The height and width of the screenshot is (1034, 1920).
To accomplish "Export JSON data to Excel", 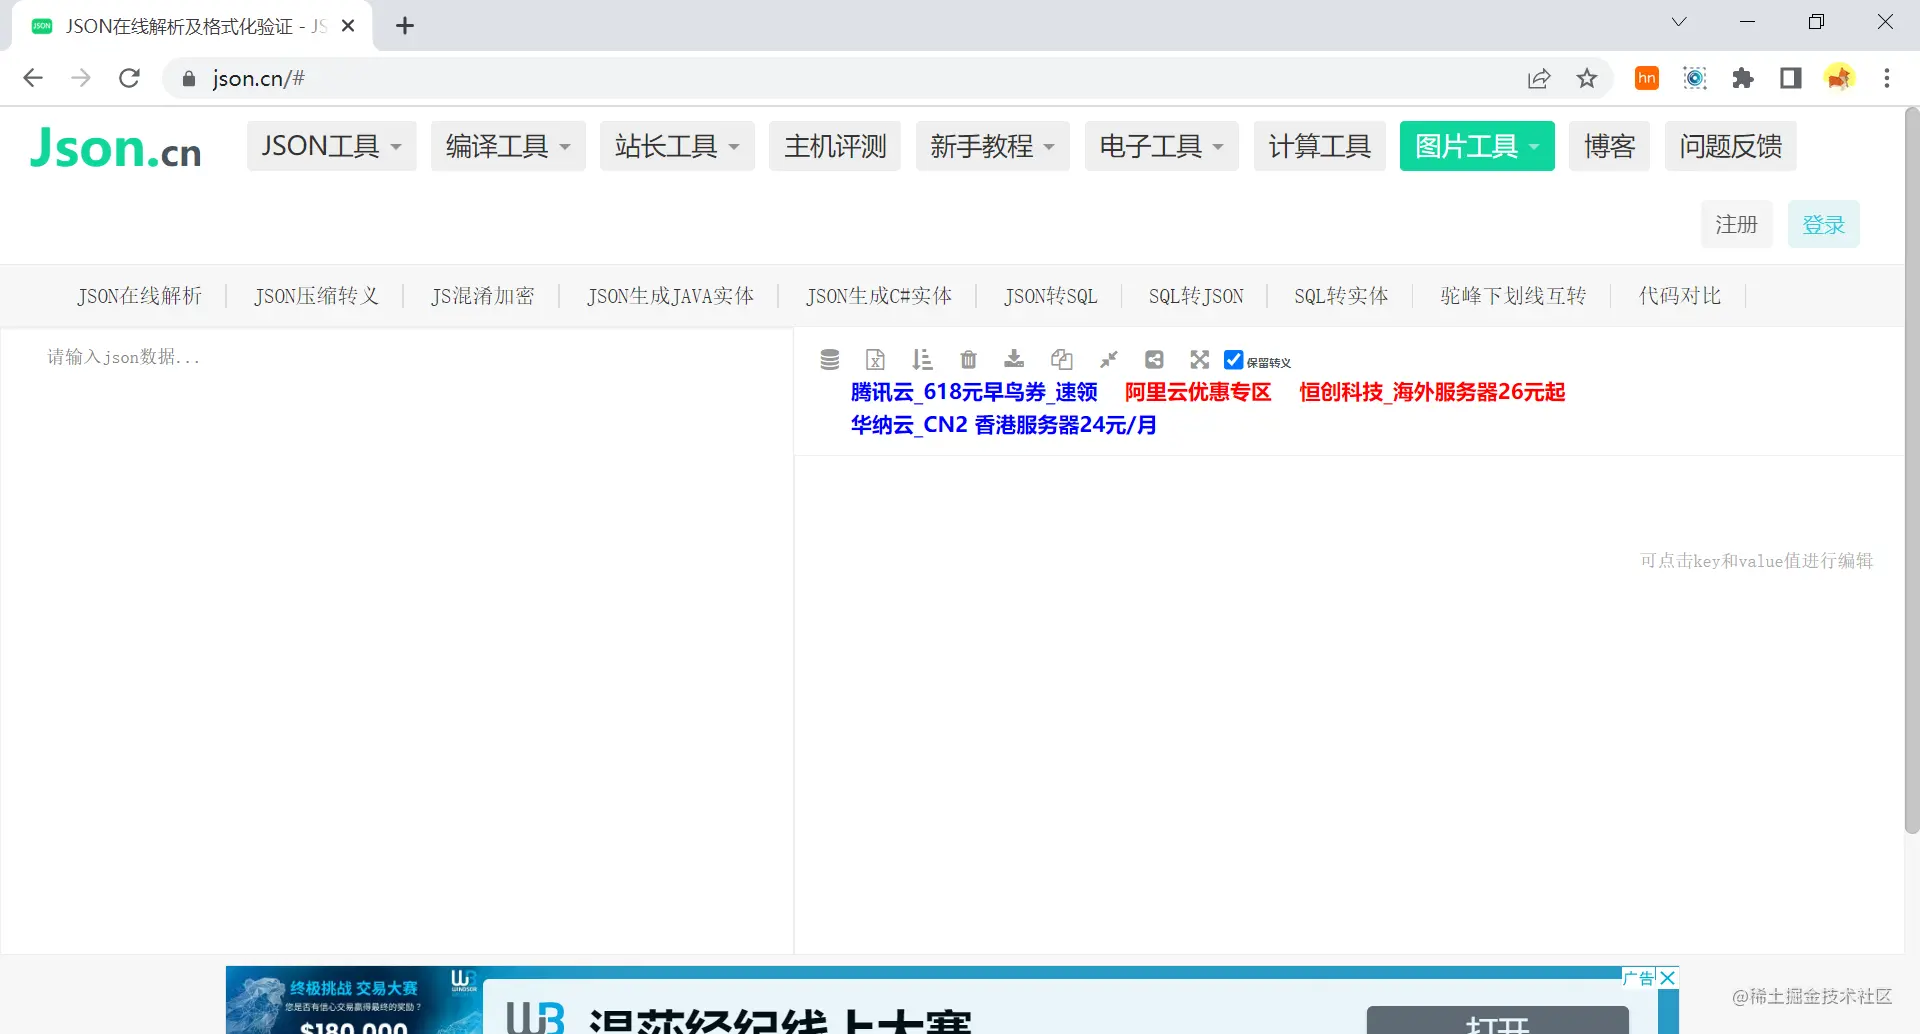I will tap(876, 359).
